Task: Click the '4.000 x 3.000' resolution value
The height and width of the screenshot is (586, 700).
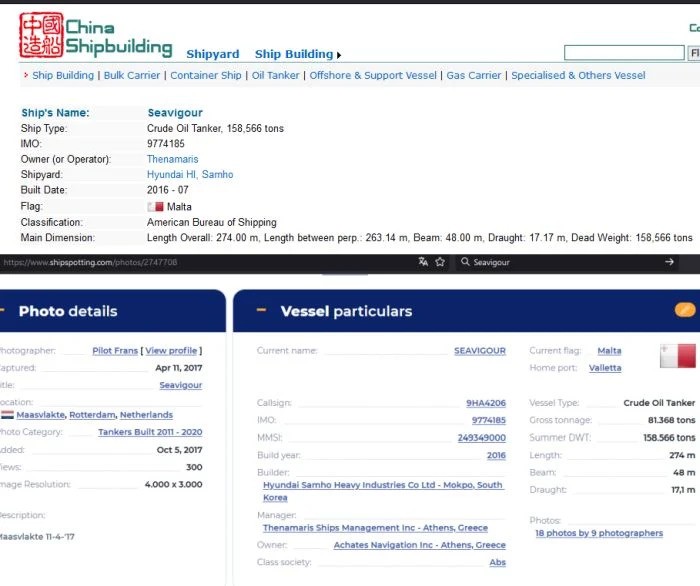Action: coord(173,484)
